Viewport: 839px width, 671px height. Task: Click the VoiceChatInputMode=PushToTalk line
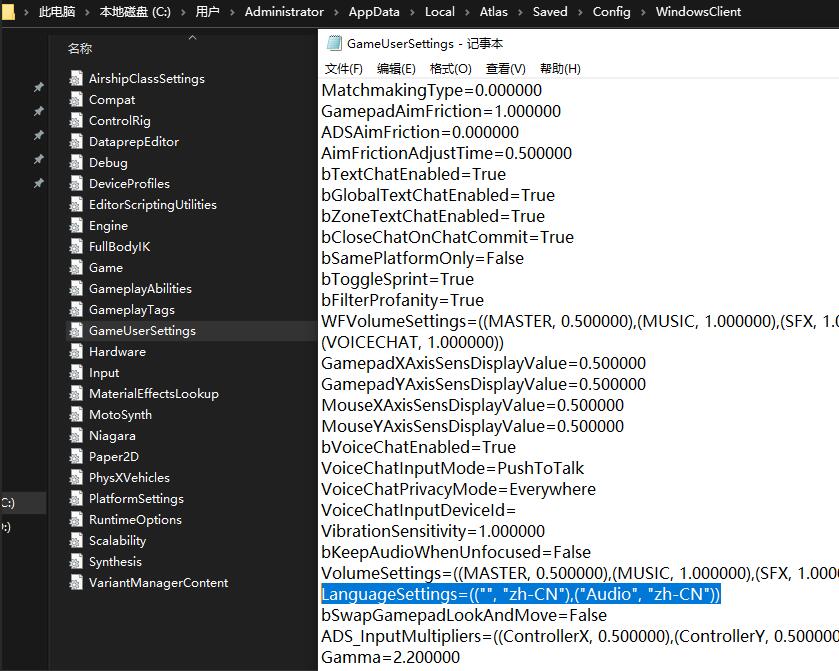click(453, 468)
